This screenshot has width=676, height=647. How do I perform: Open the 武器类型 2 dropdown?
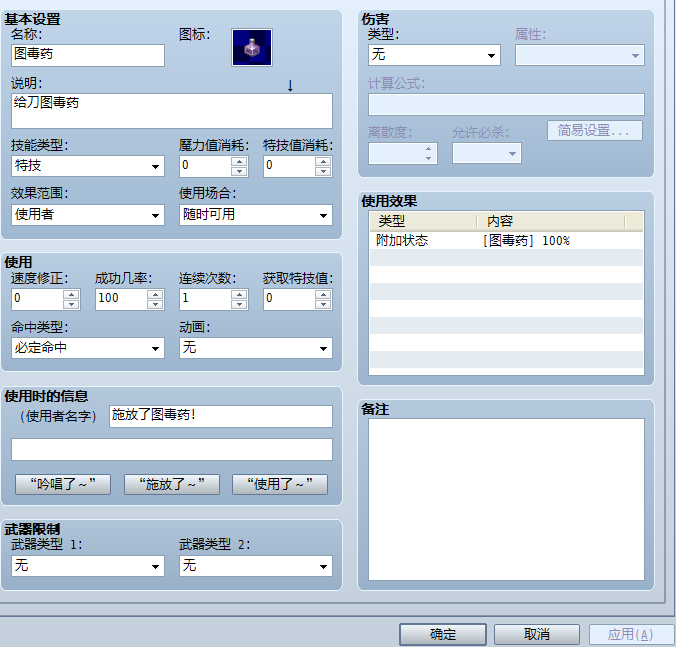pos(256,566)
